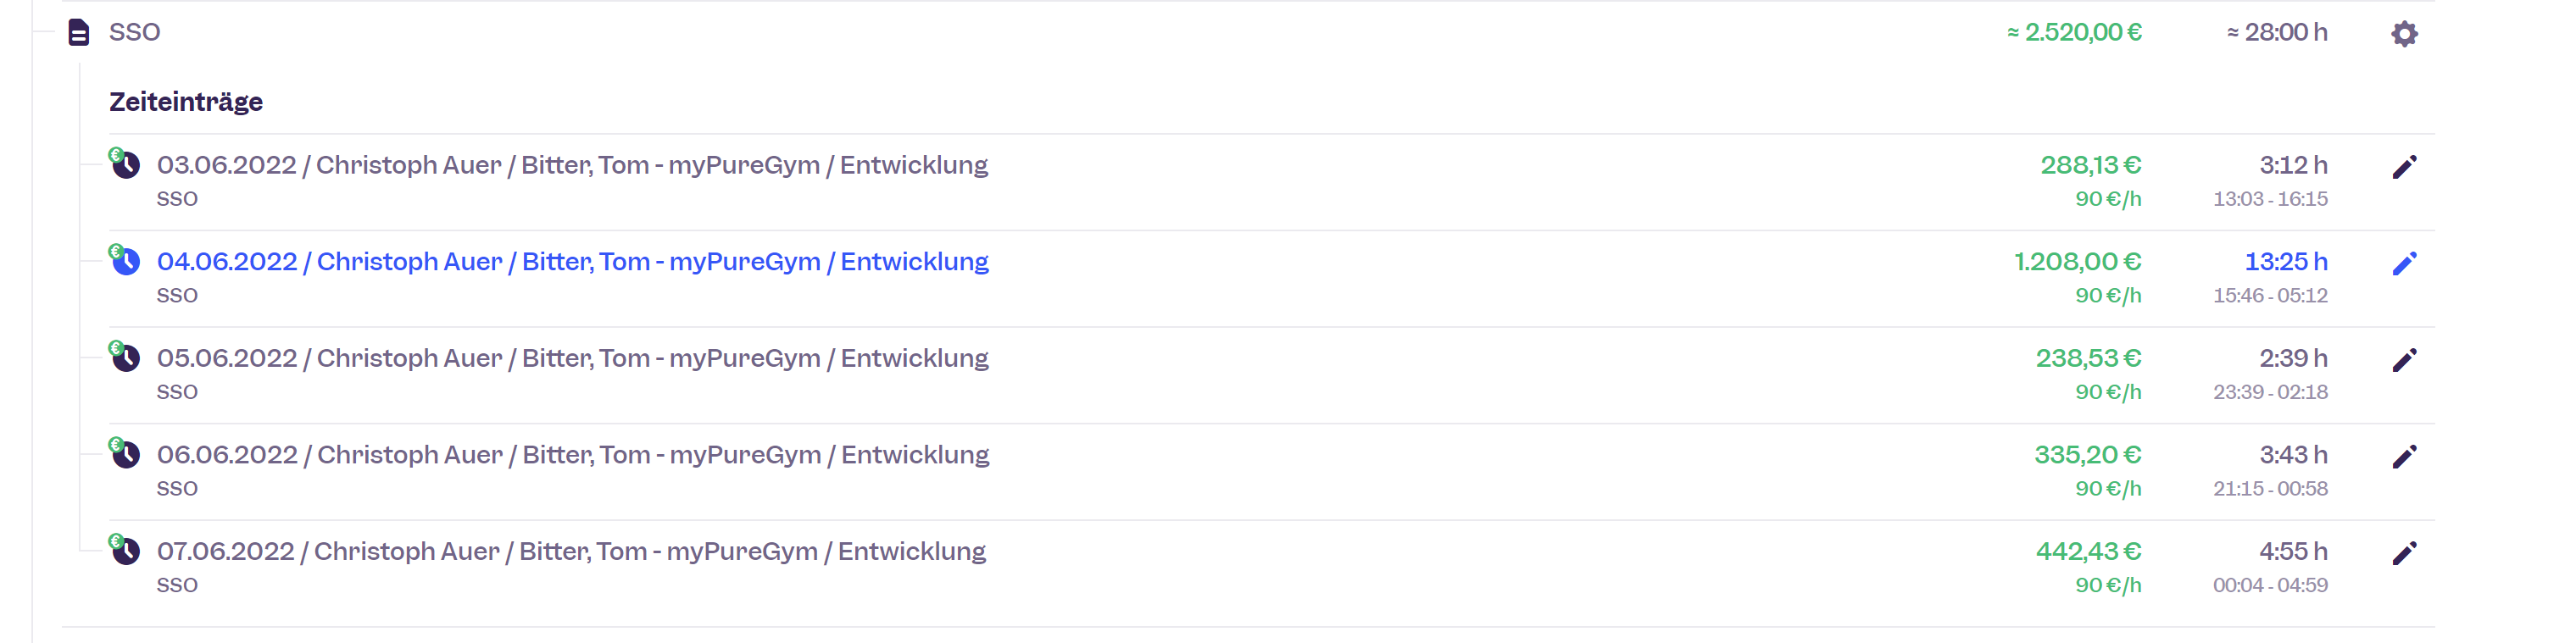
Task: Click the billable clock icon for 07.06.2022
Action: (125, 550)
